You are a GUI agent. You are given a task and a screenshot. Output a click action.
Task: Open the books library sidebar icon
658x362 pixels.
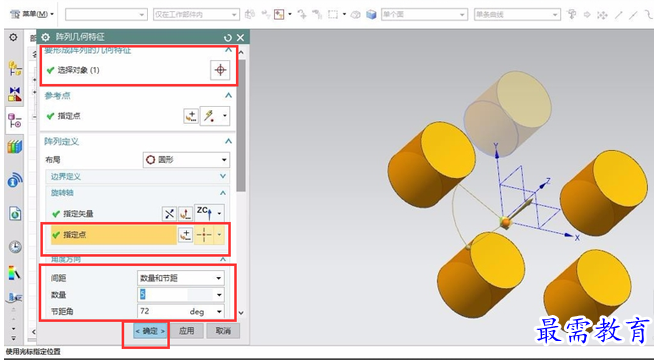pyautogui.click(x=15, y=147)
